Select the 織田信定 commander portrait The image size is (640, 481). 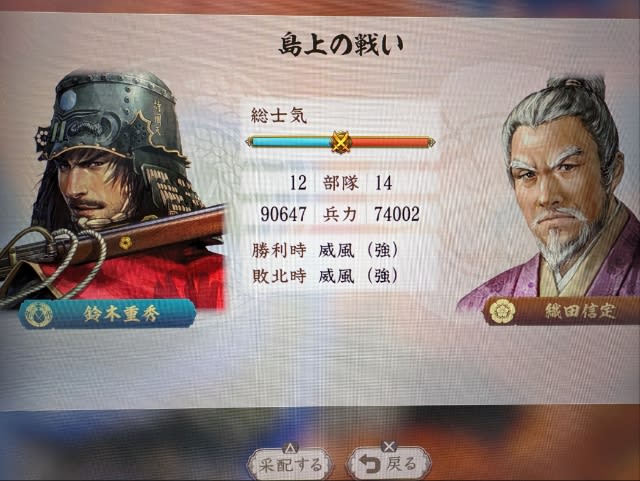pyautogui.click(x=551, y=190)
